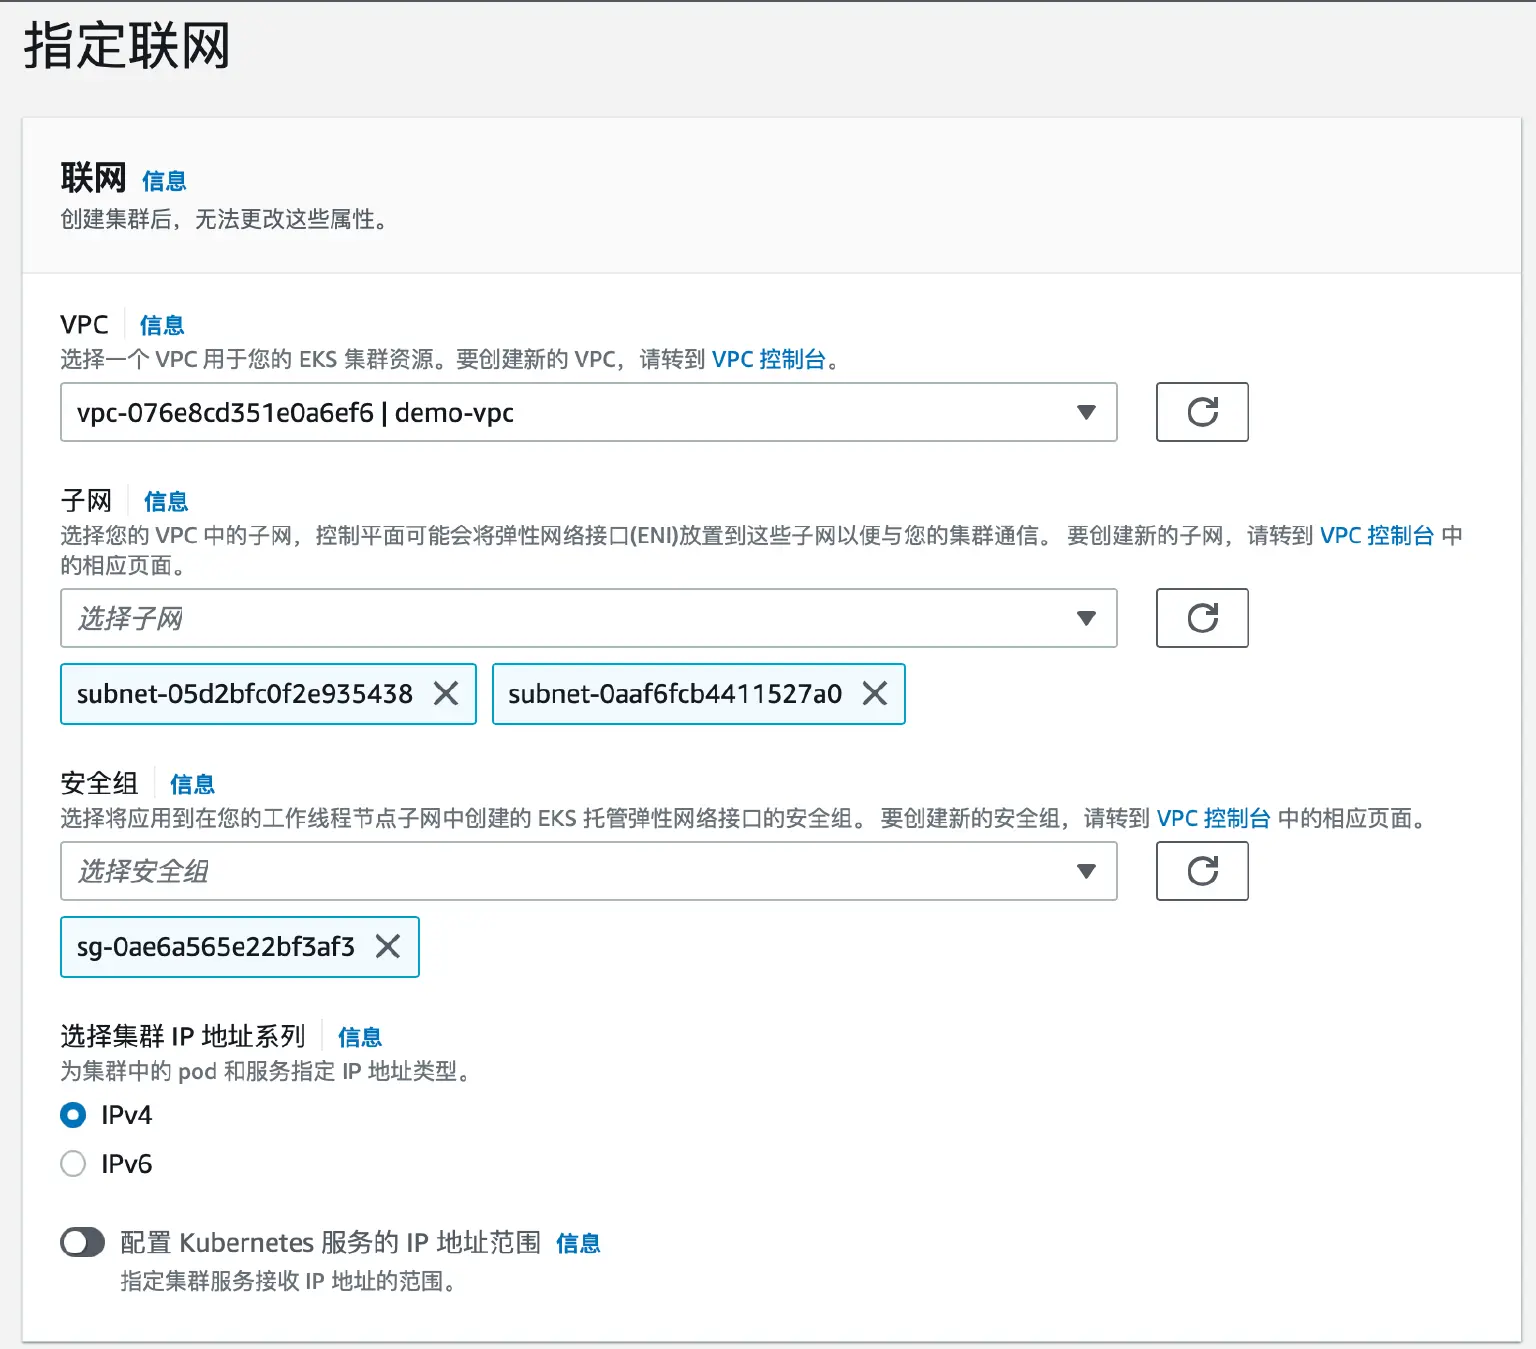Open the VPC dropdown showing demo-vpc
Screen dimensions: 1536x1349
pyautogui.click(x=588, y=412)
